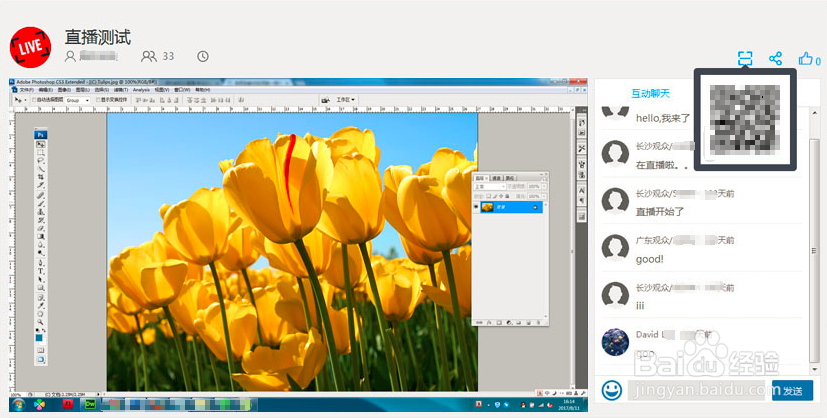The height and width of the screenshot is (418, 827).
Task: Click the viewers count icon showing 33
Action: click(149, 56)
